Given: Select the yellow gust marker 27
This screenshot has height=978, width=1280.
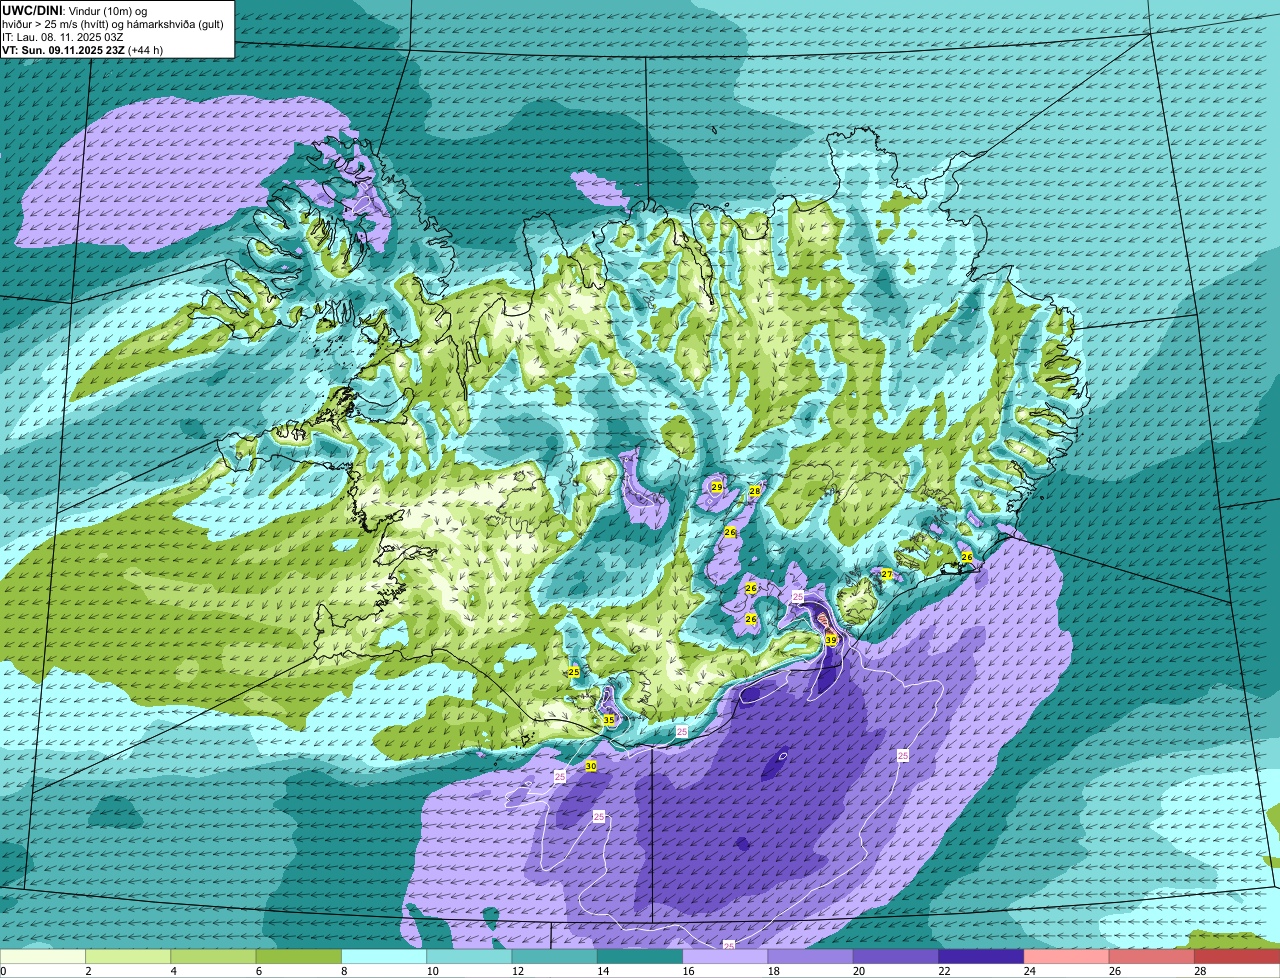Looking at the screenshot, I should [887, 574].
